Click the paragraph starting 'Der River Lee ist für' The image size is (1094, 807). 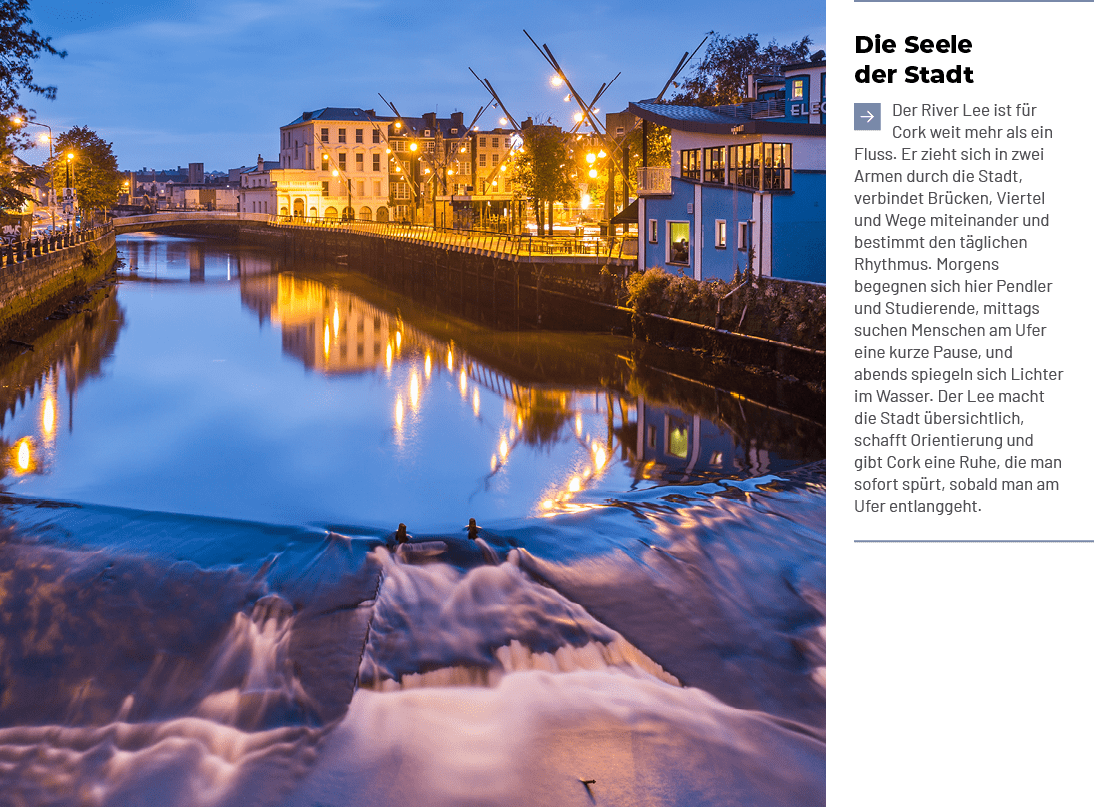tap(958, 308)
